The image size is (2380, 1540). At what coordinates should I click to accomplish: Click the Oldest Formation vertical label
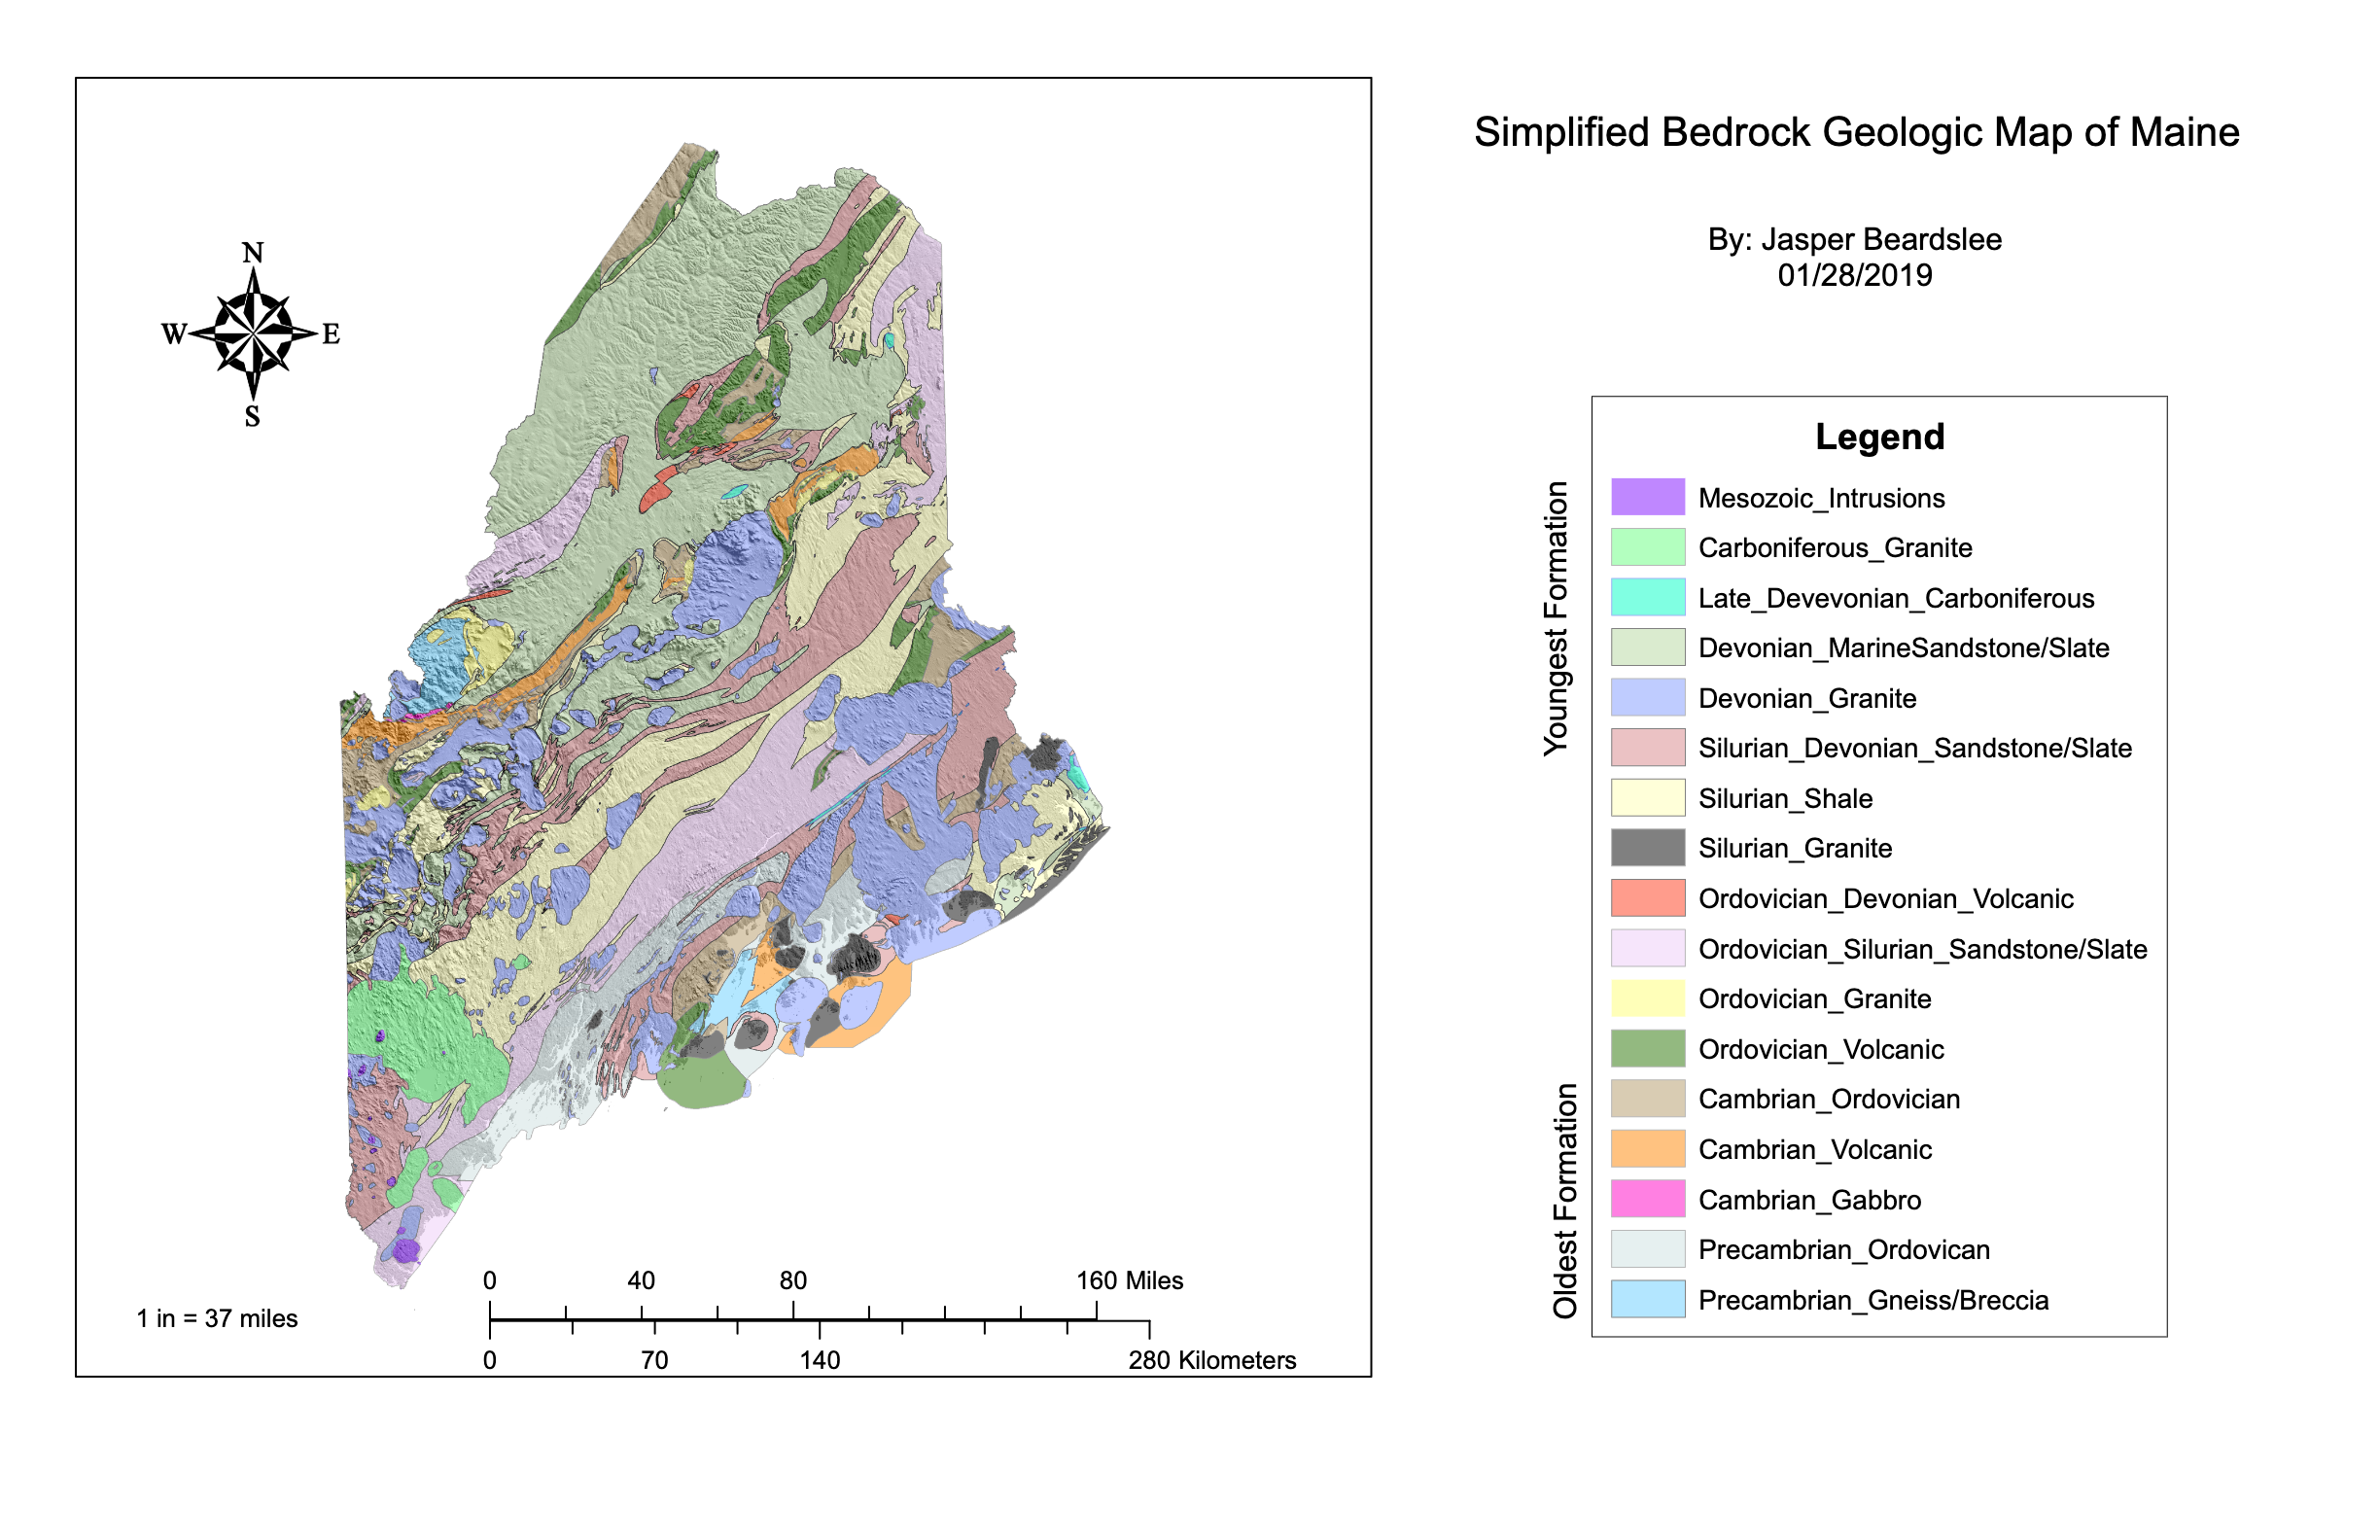1565,1201
